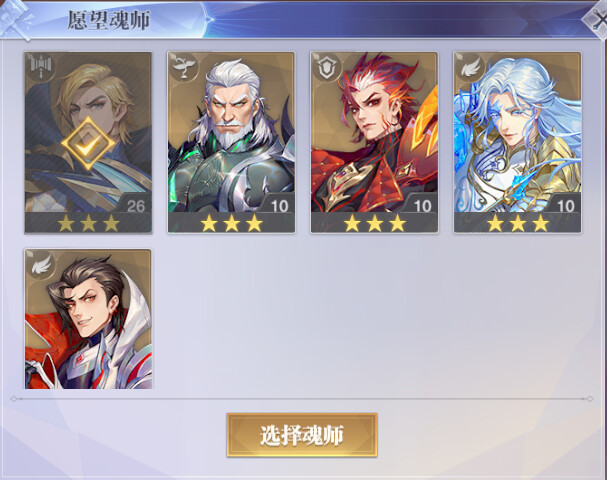Click level 10 badge on bearded hero

[x=279, y=205]
